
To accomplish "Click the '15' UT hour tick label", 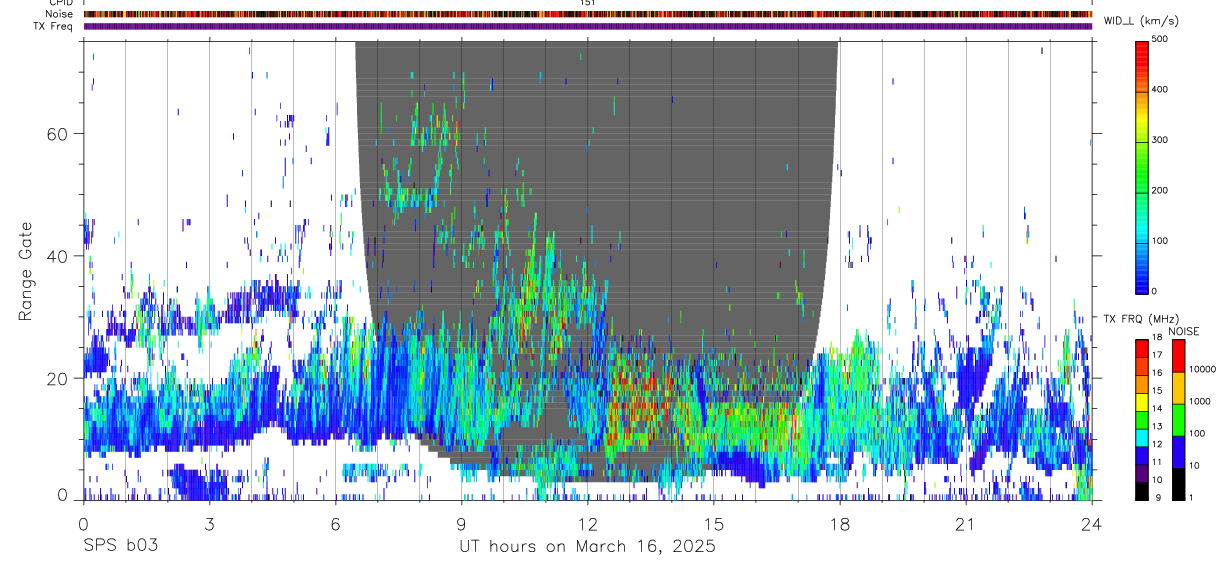I will [x=713, y=523].
